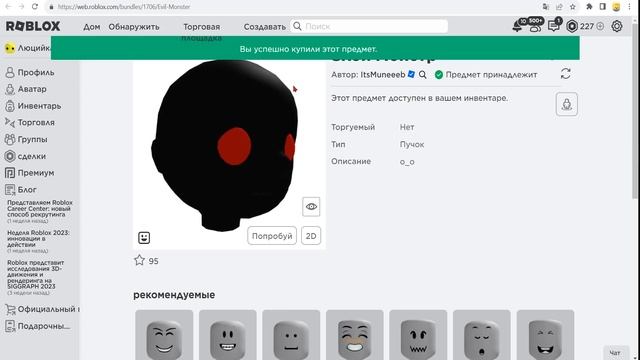
Task: Click the notifications bell icon
Action: pyautogui.click(x=517, y=26)
